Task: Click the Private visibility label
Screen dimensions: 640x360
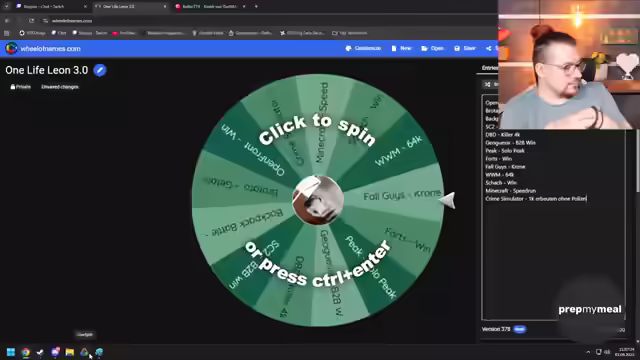Action: coord(20,87)
